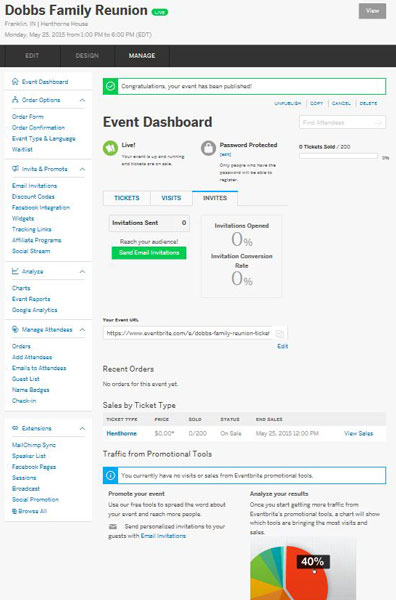Viewport: 396px width, 600px height.
Task: Switch to the VISITS tab
Action: point(171,198)
